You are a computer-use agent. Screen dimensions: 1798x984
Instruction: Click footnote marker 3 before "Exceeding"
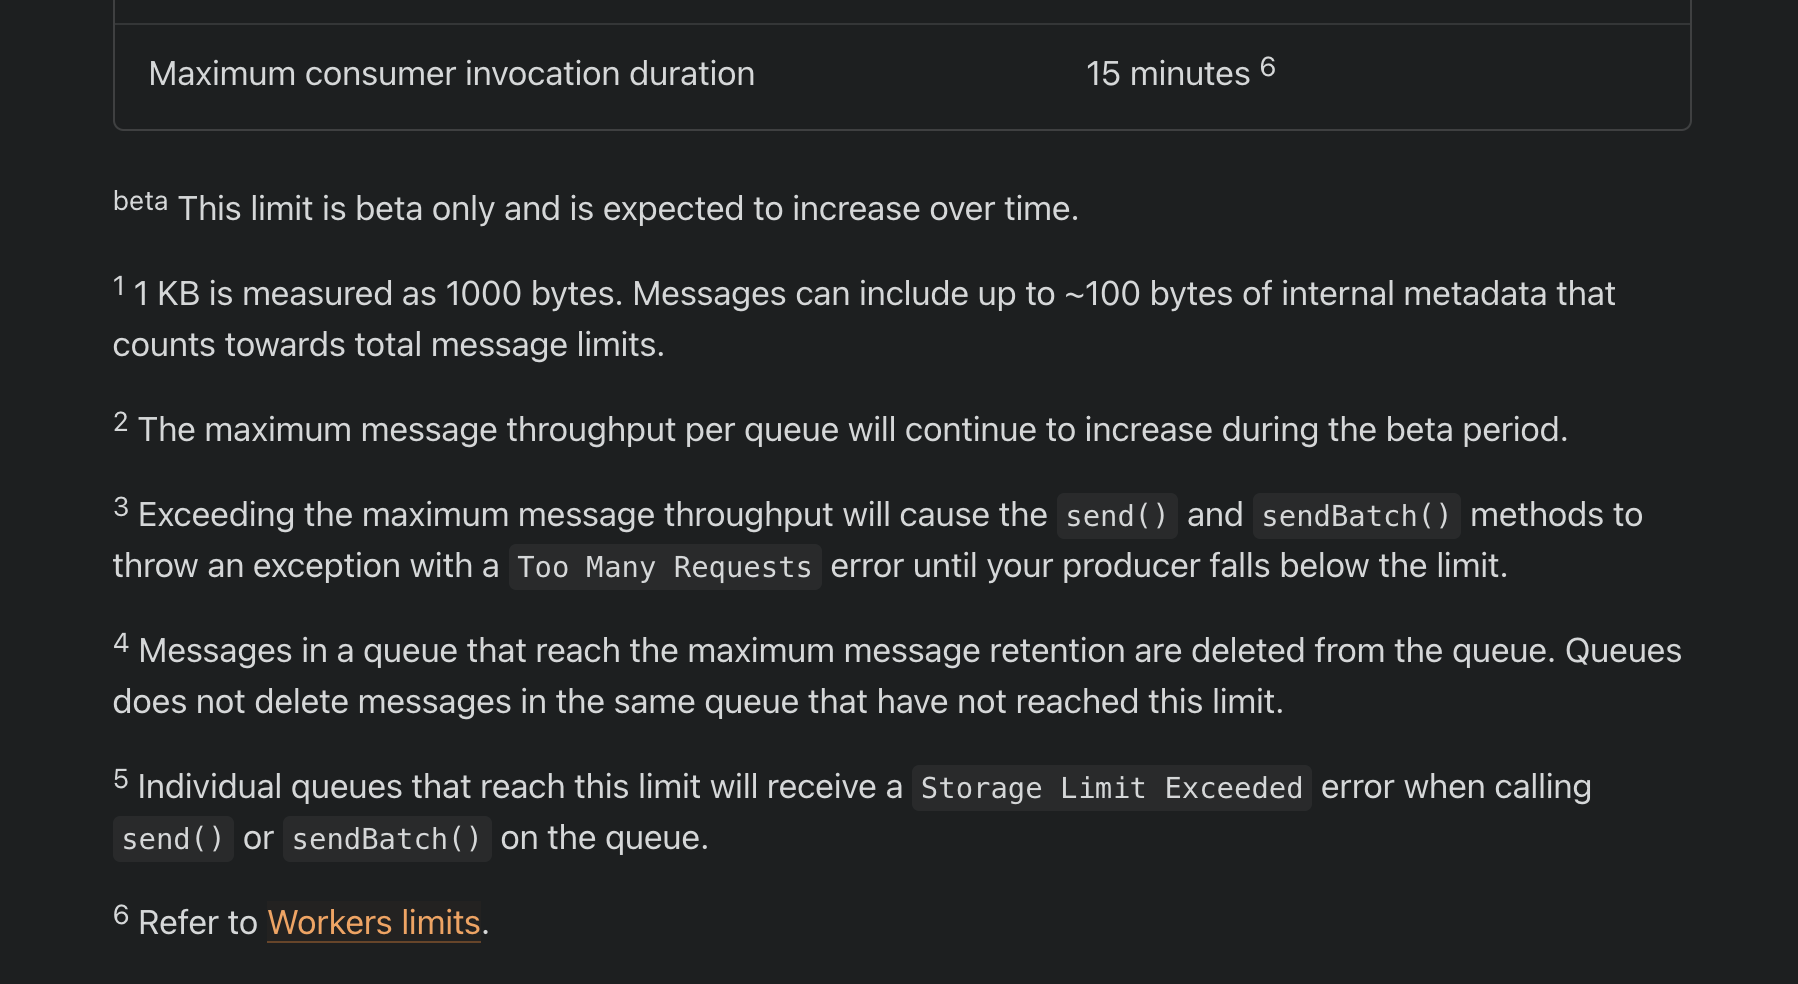pos(121,507)
